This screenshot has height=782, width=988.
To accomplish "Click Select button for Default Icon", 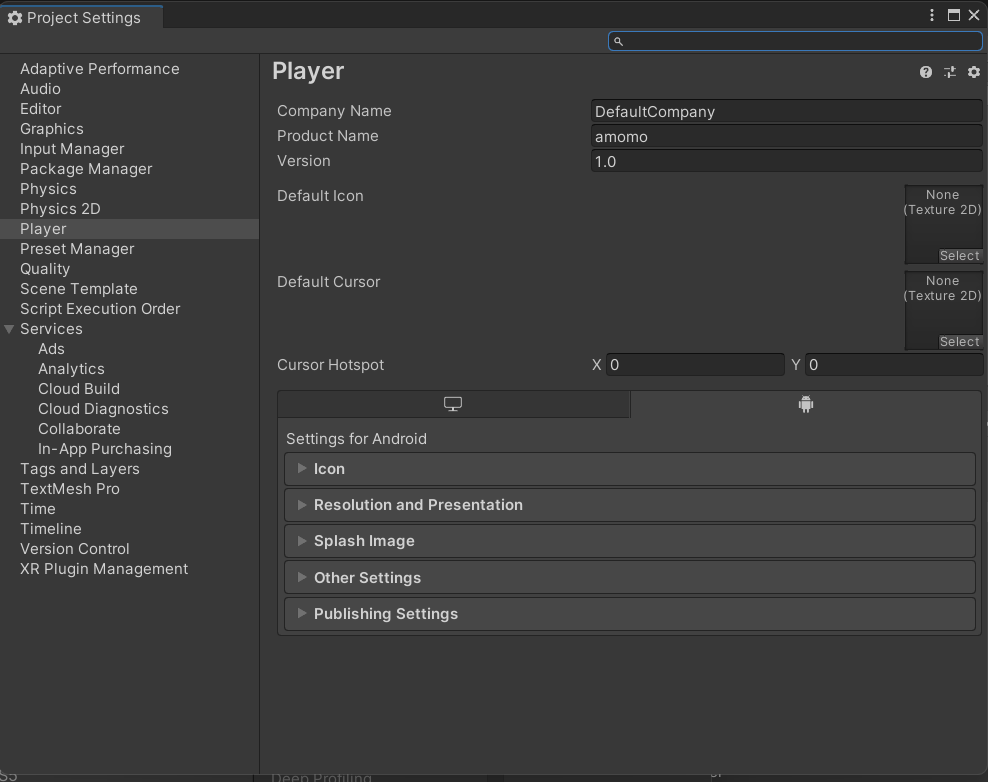I will pos(960,256).
